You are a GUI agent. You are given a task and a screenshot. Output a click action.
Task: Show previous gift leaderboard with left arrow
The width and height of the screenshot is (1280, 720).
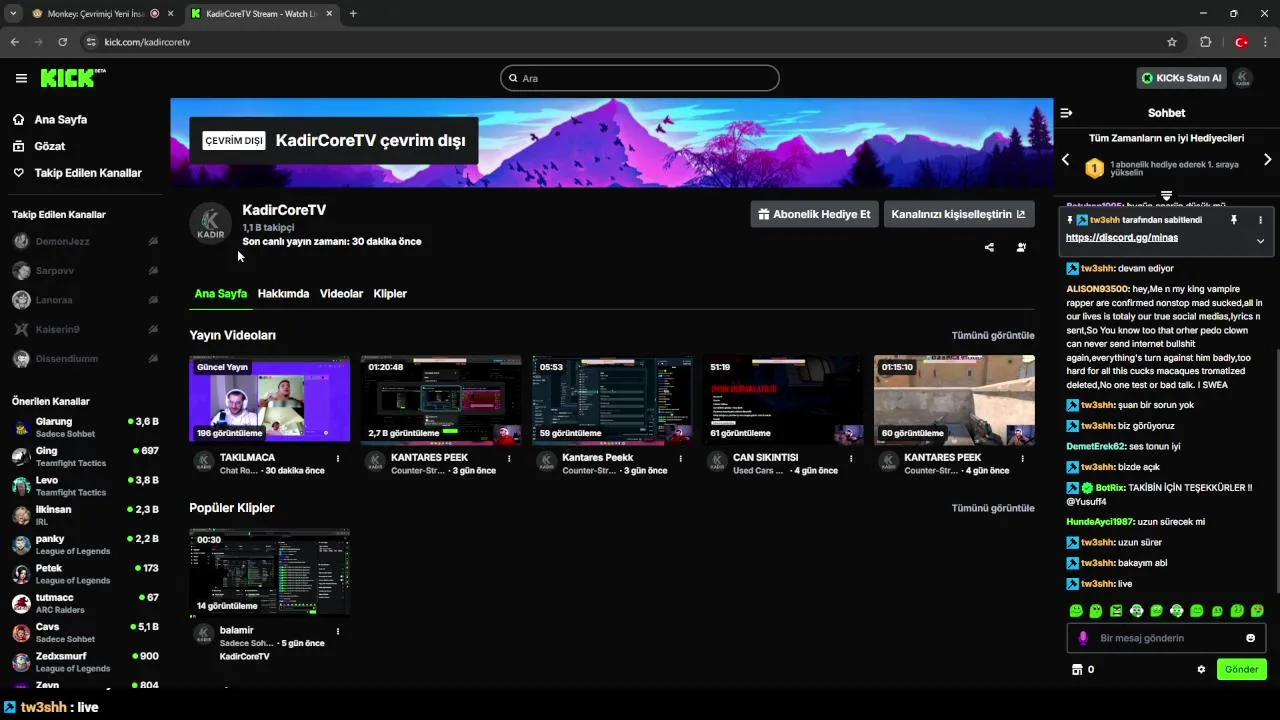tap(1065, 160)
